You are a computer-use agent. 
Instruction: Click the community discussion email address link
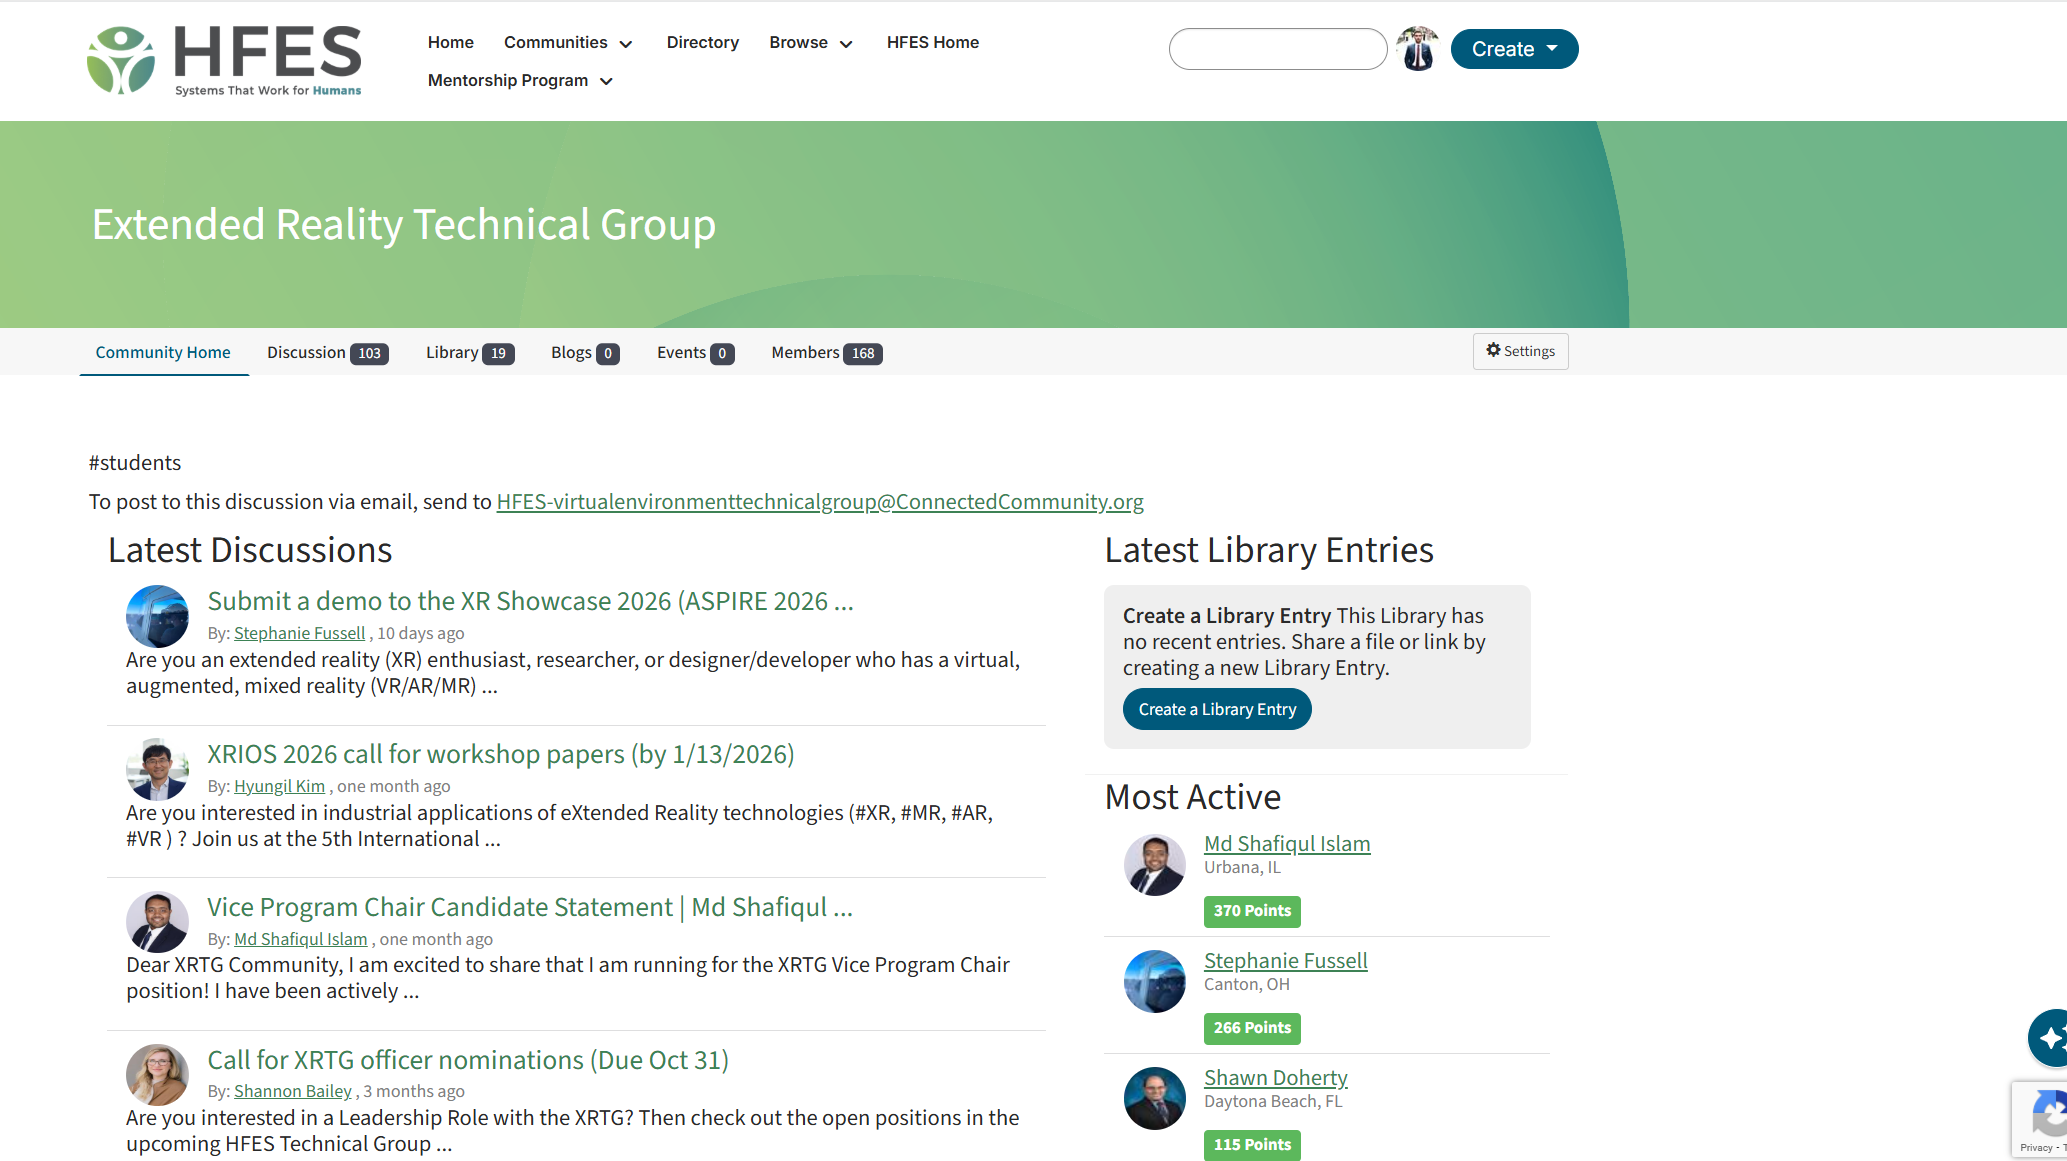point(819,502)
